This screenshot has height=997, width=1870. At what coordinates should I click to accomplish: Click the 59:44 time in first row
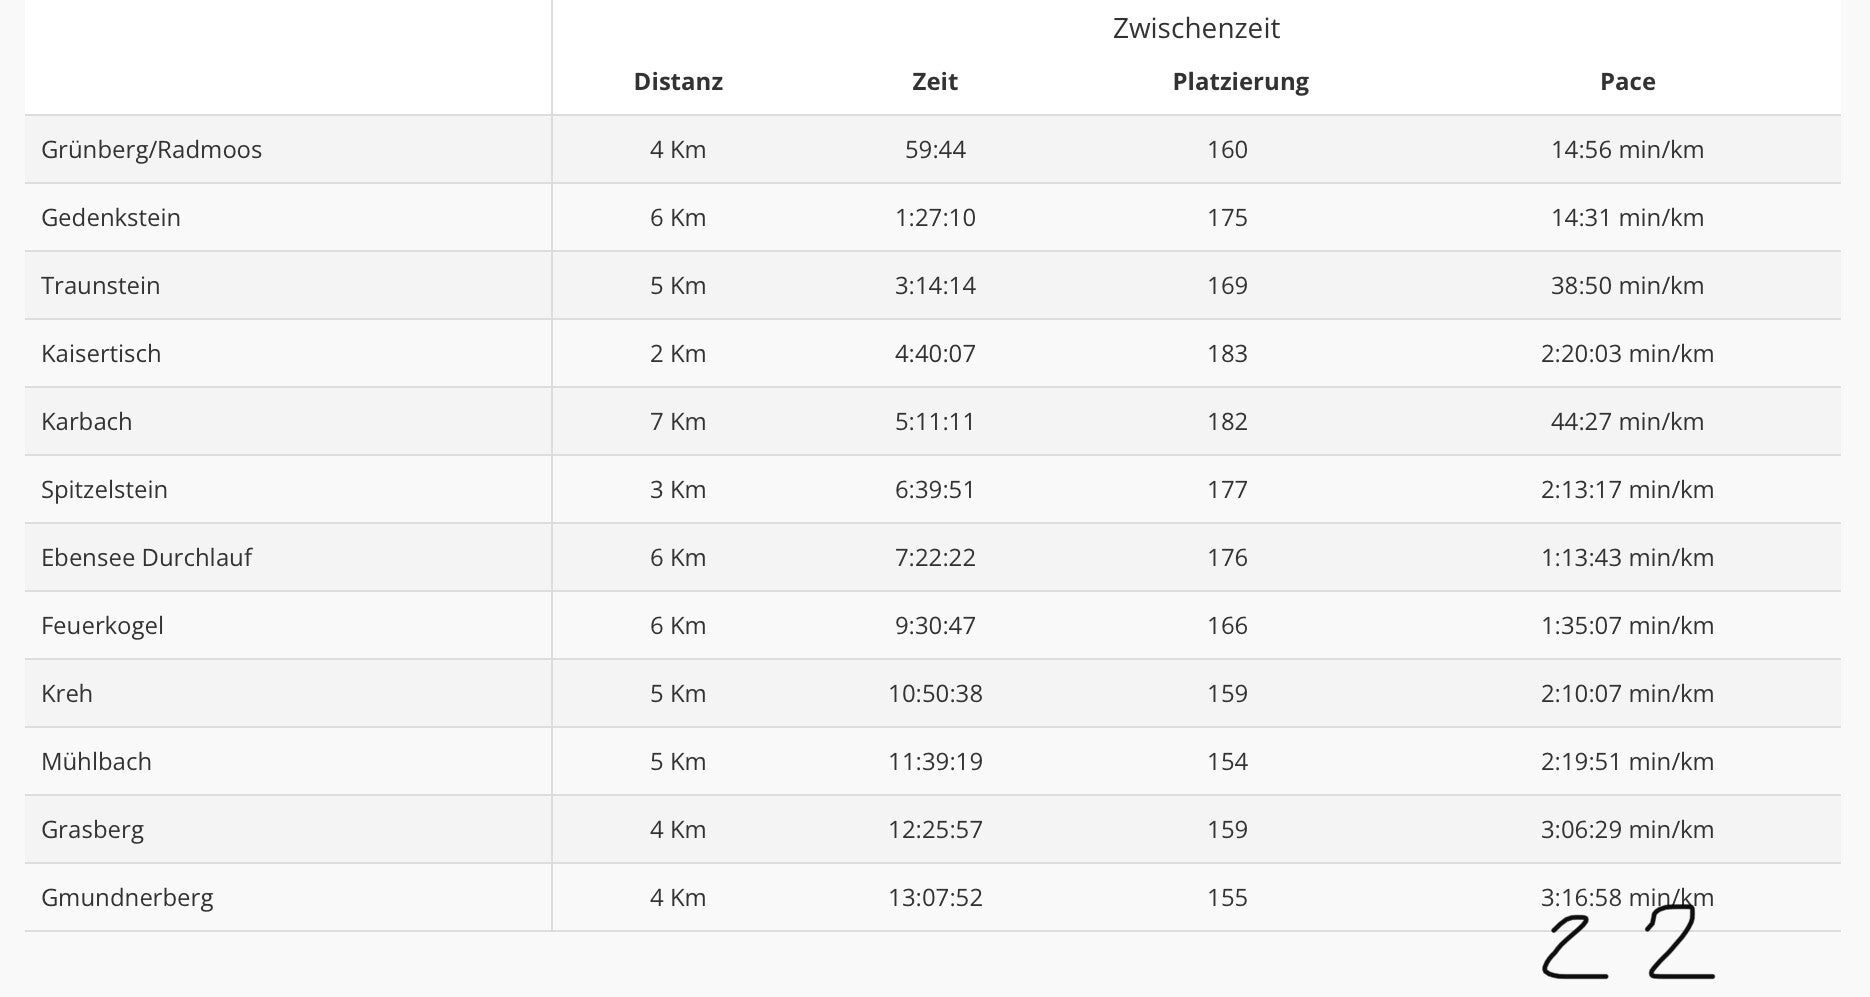click(x=935, y=150)
